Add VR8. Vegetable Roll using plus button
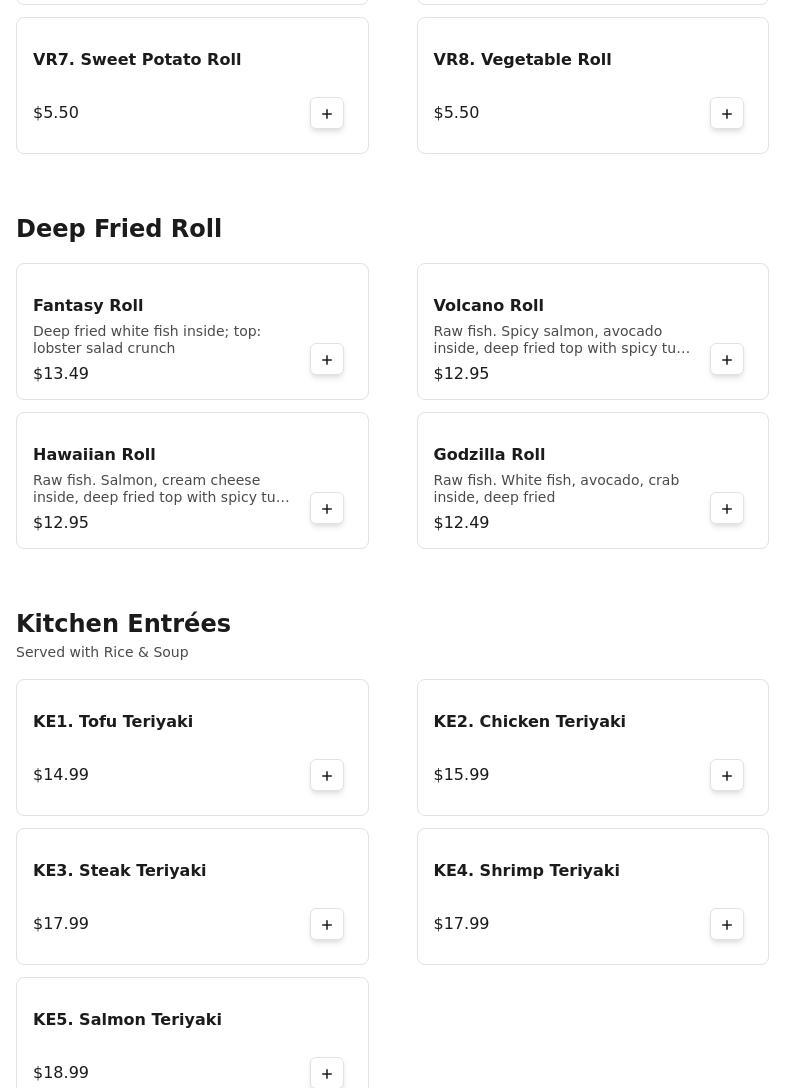The image size is (785, 1088). (x=727, y=114)
